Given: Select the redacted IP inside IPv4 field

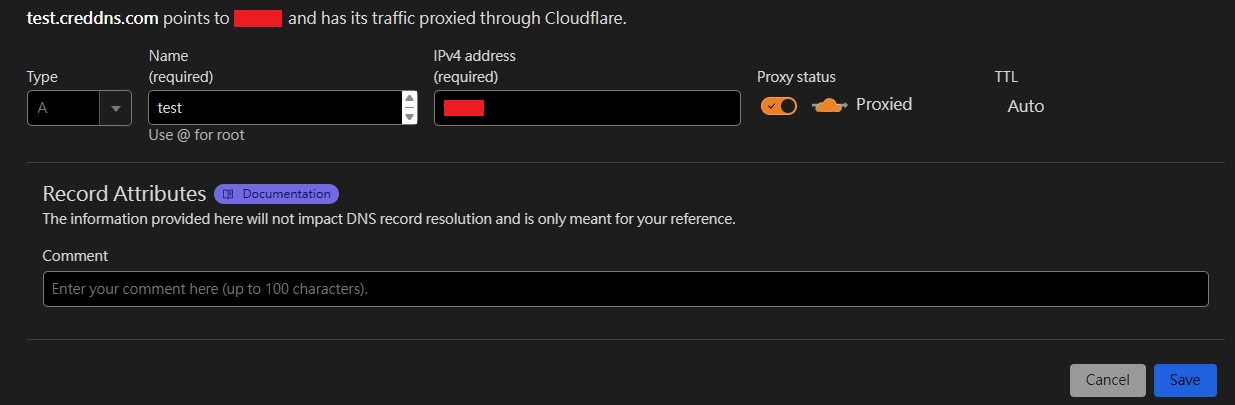Looking at the screenshot, I should coord(464,108).
